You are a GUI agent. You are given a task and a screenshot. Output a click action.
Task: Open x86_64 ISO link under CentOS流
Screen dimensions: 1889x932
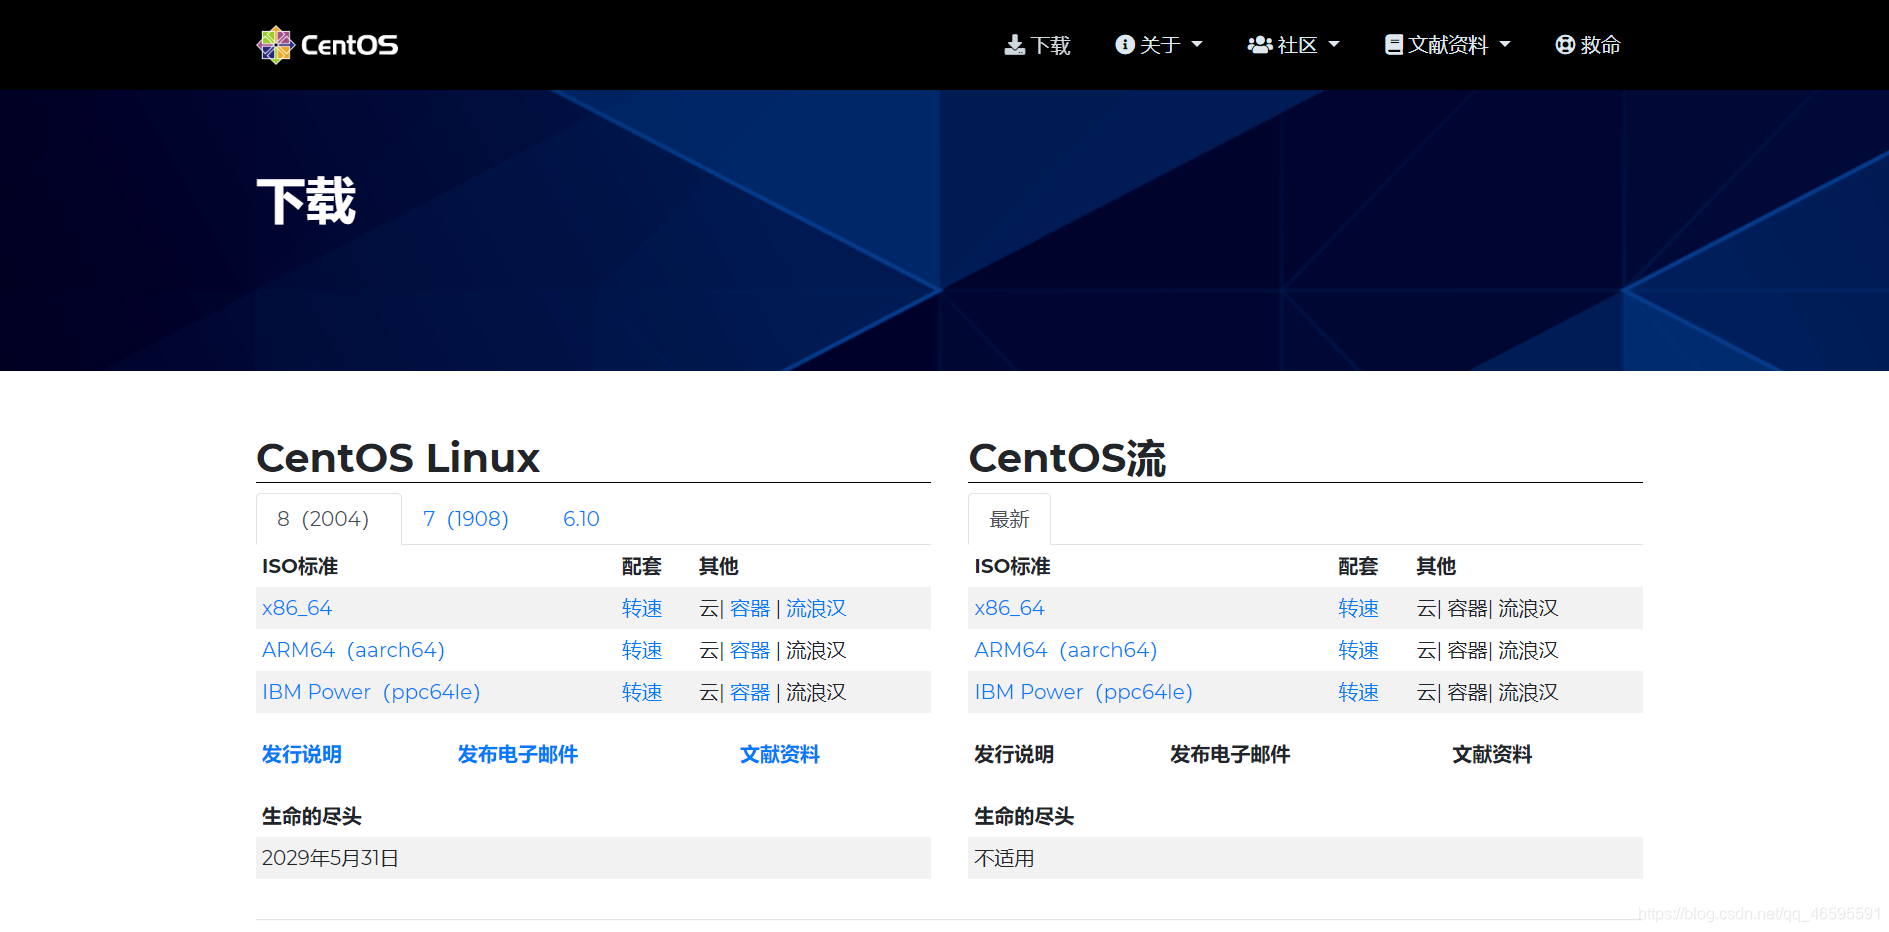pyautogui.click(x=1010, y=608)
